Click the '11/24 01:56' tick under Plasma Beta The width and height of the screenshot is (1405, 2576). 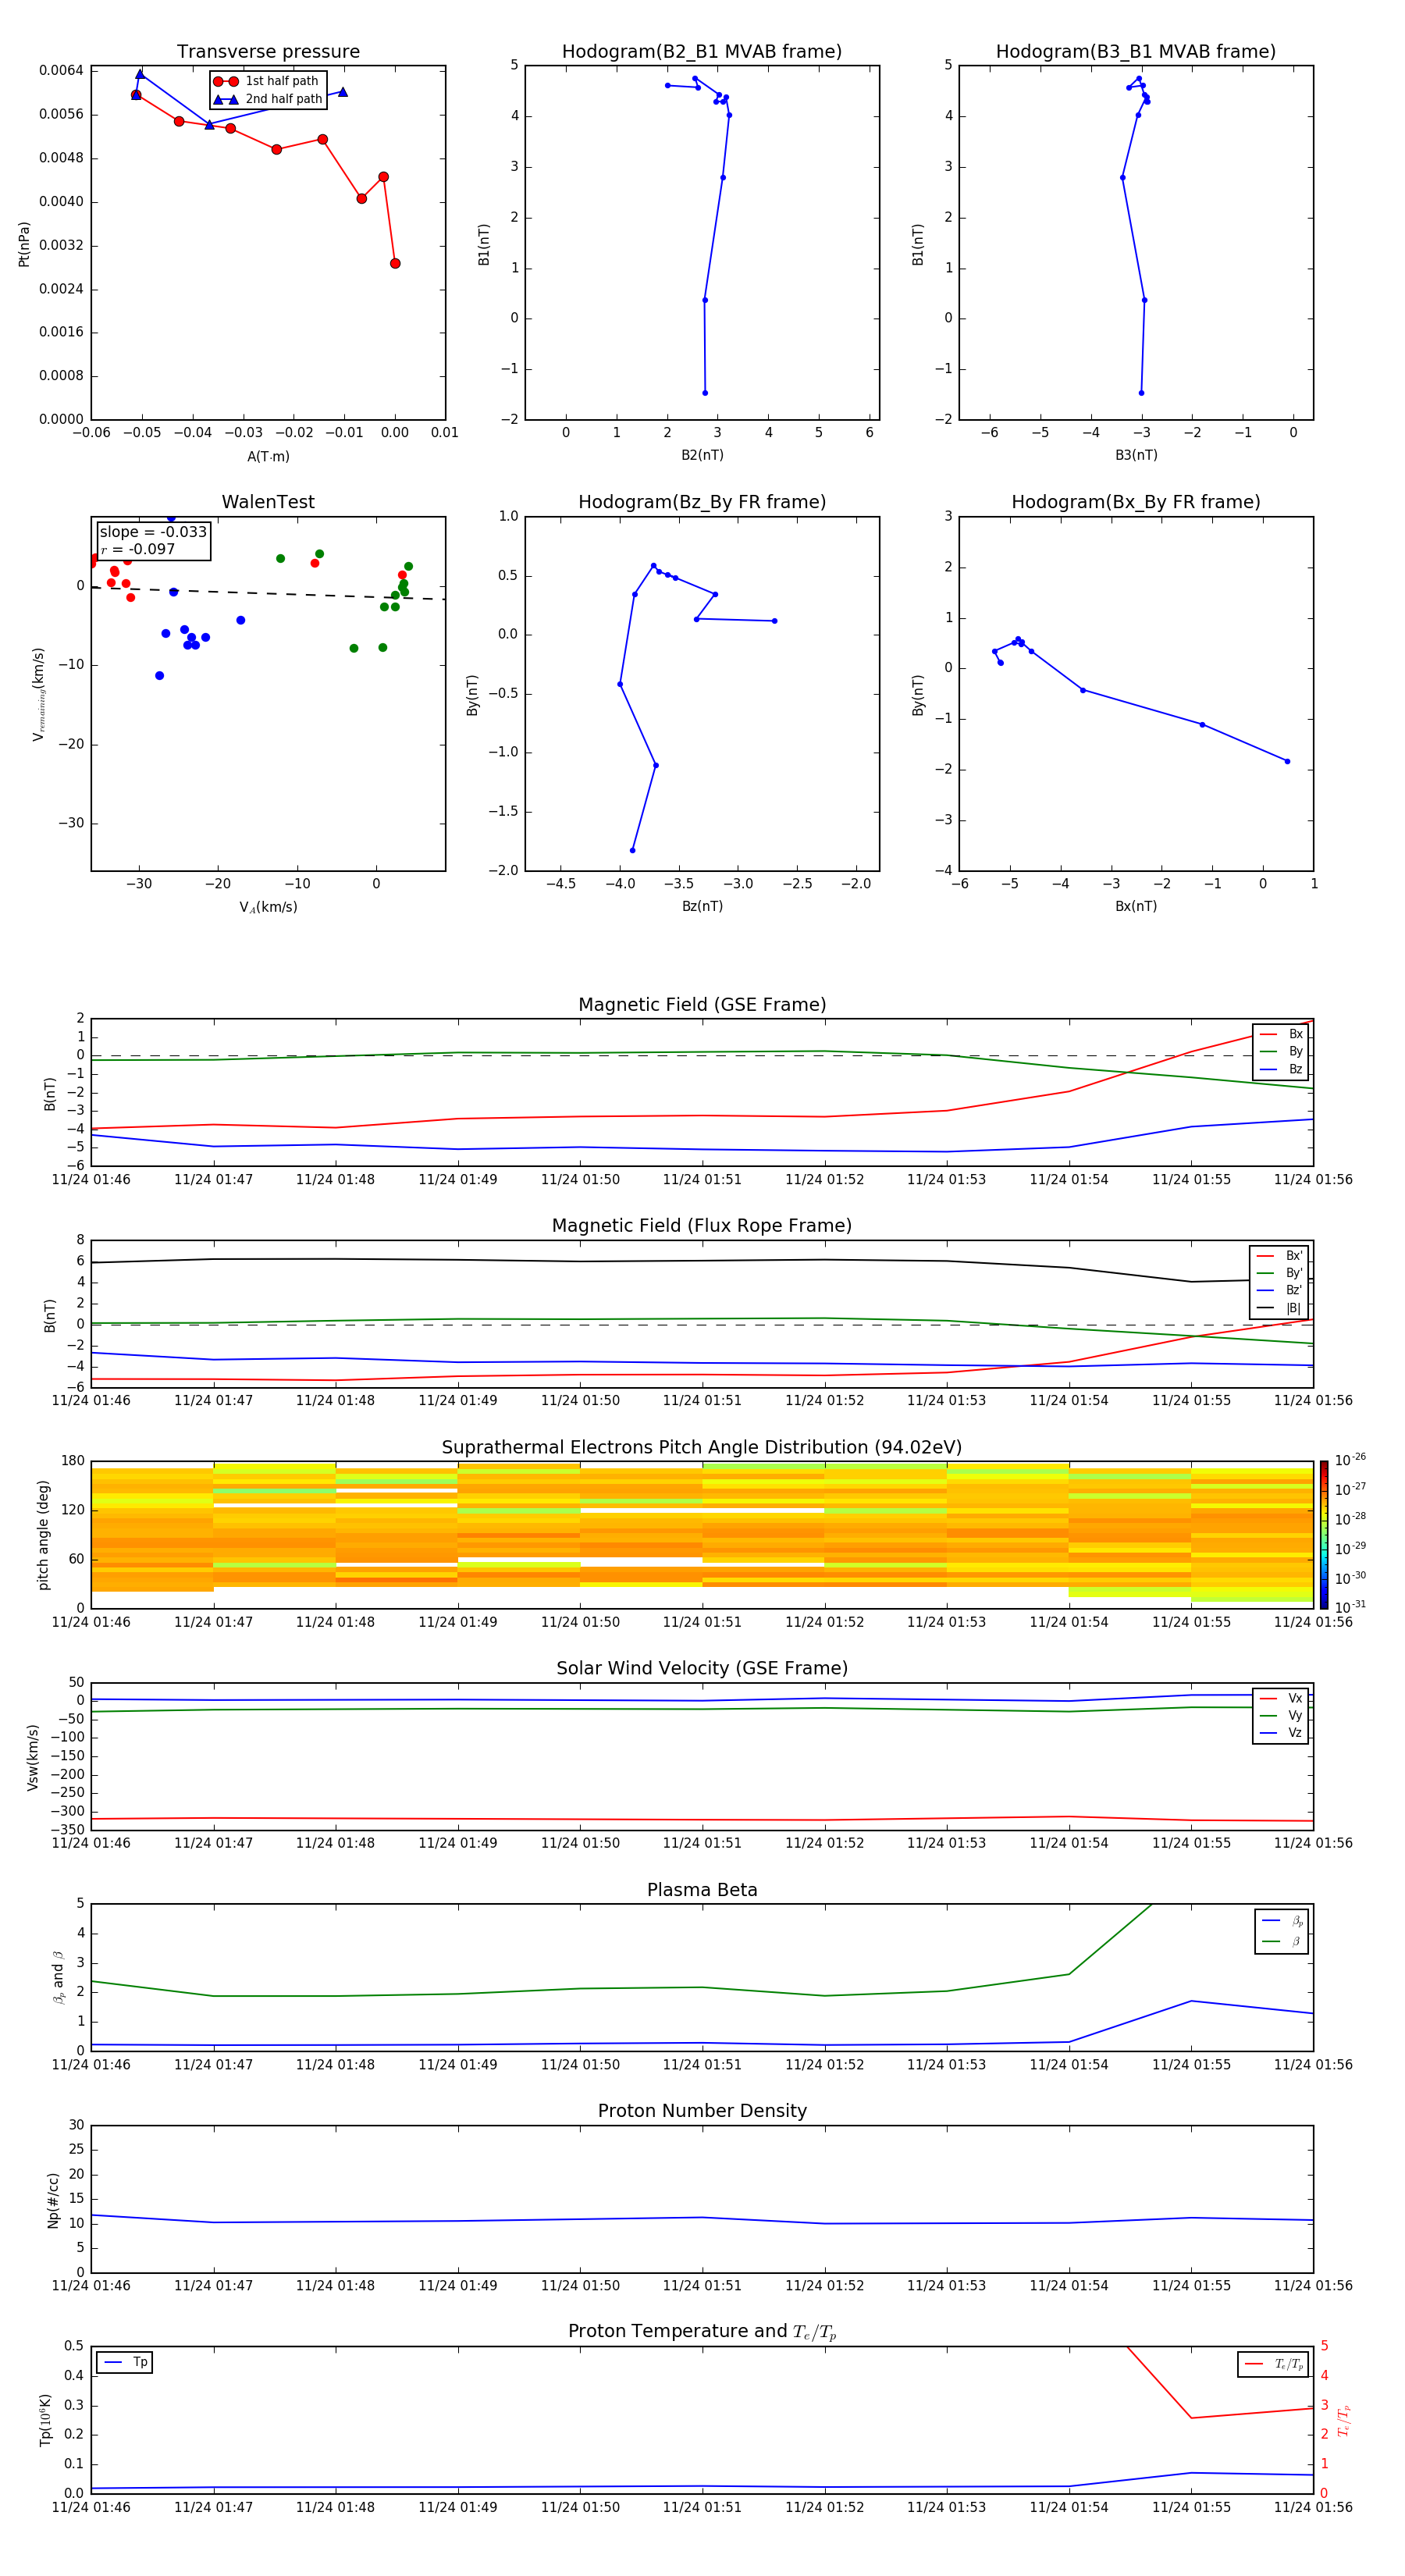pyautogui.click(x=1313, y=2064)
